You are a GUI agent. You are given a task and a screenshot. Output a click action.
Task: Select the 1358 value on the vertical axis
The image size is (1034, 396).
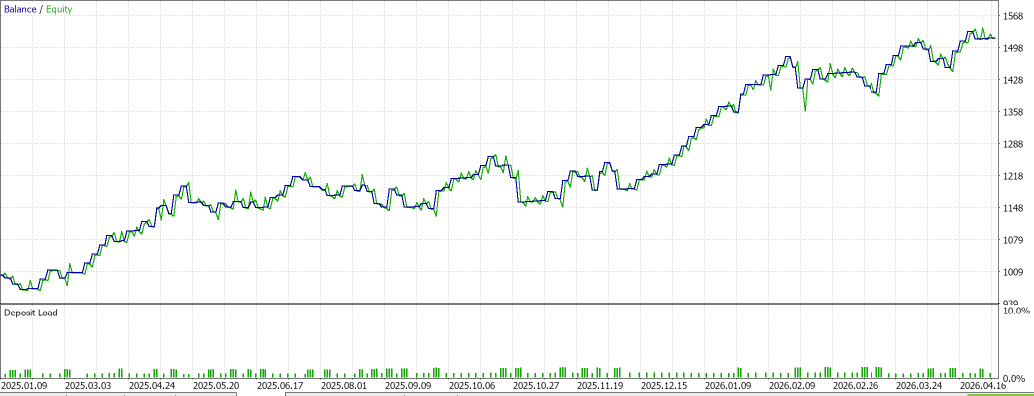coord(1014,113)
